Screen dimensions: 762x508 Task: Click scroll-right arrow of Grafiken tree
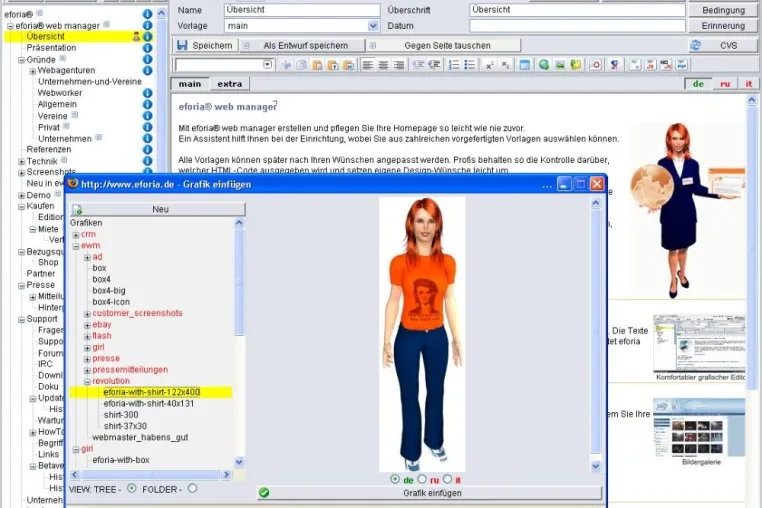pos(226,474)
